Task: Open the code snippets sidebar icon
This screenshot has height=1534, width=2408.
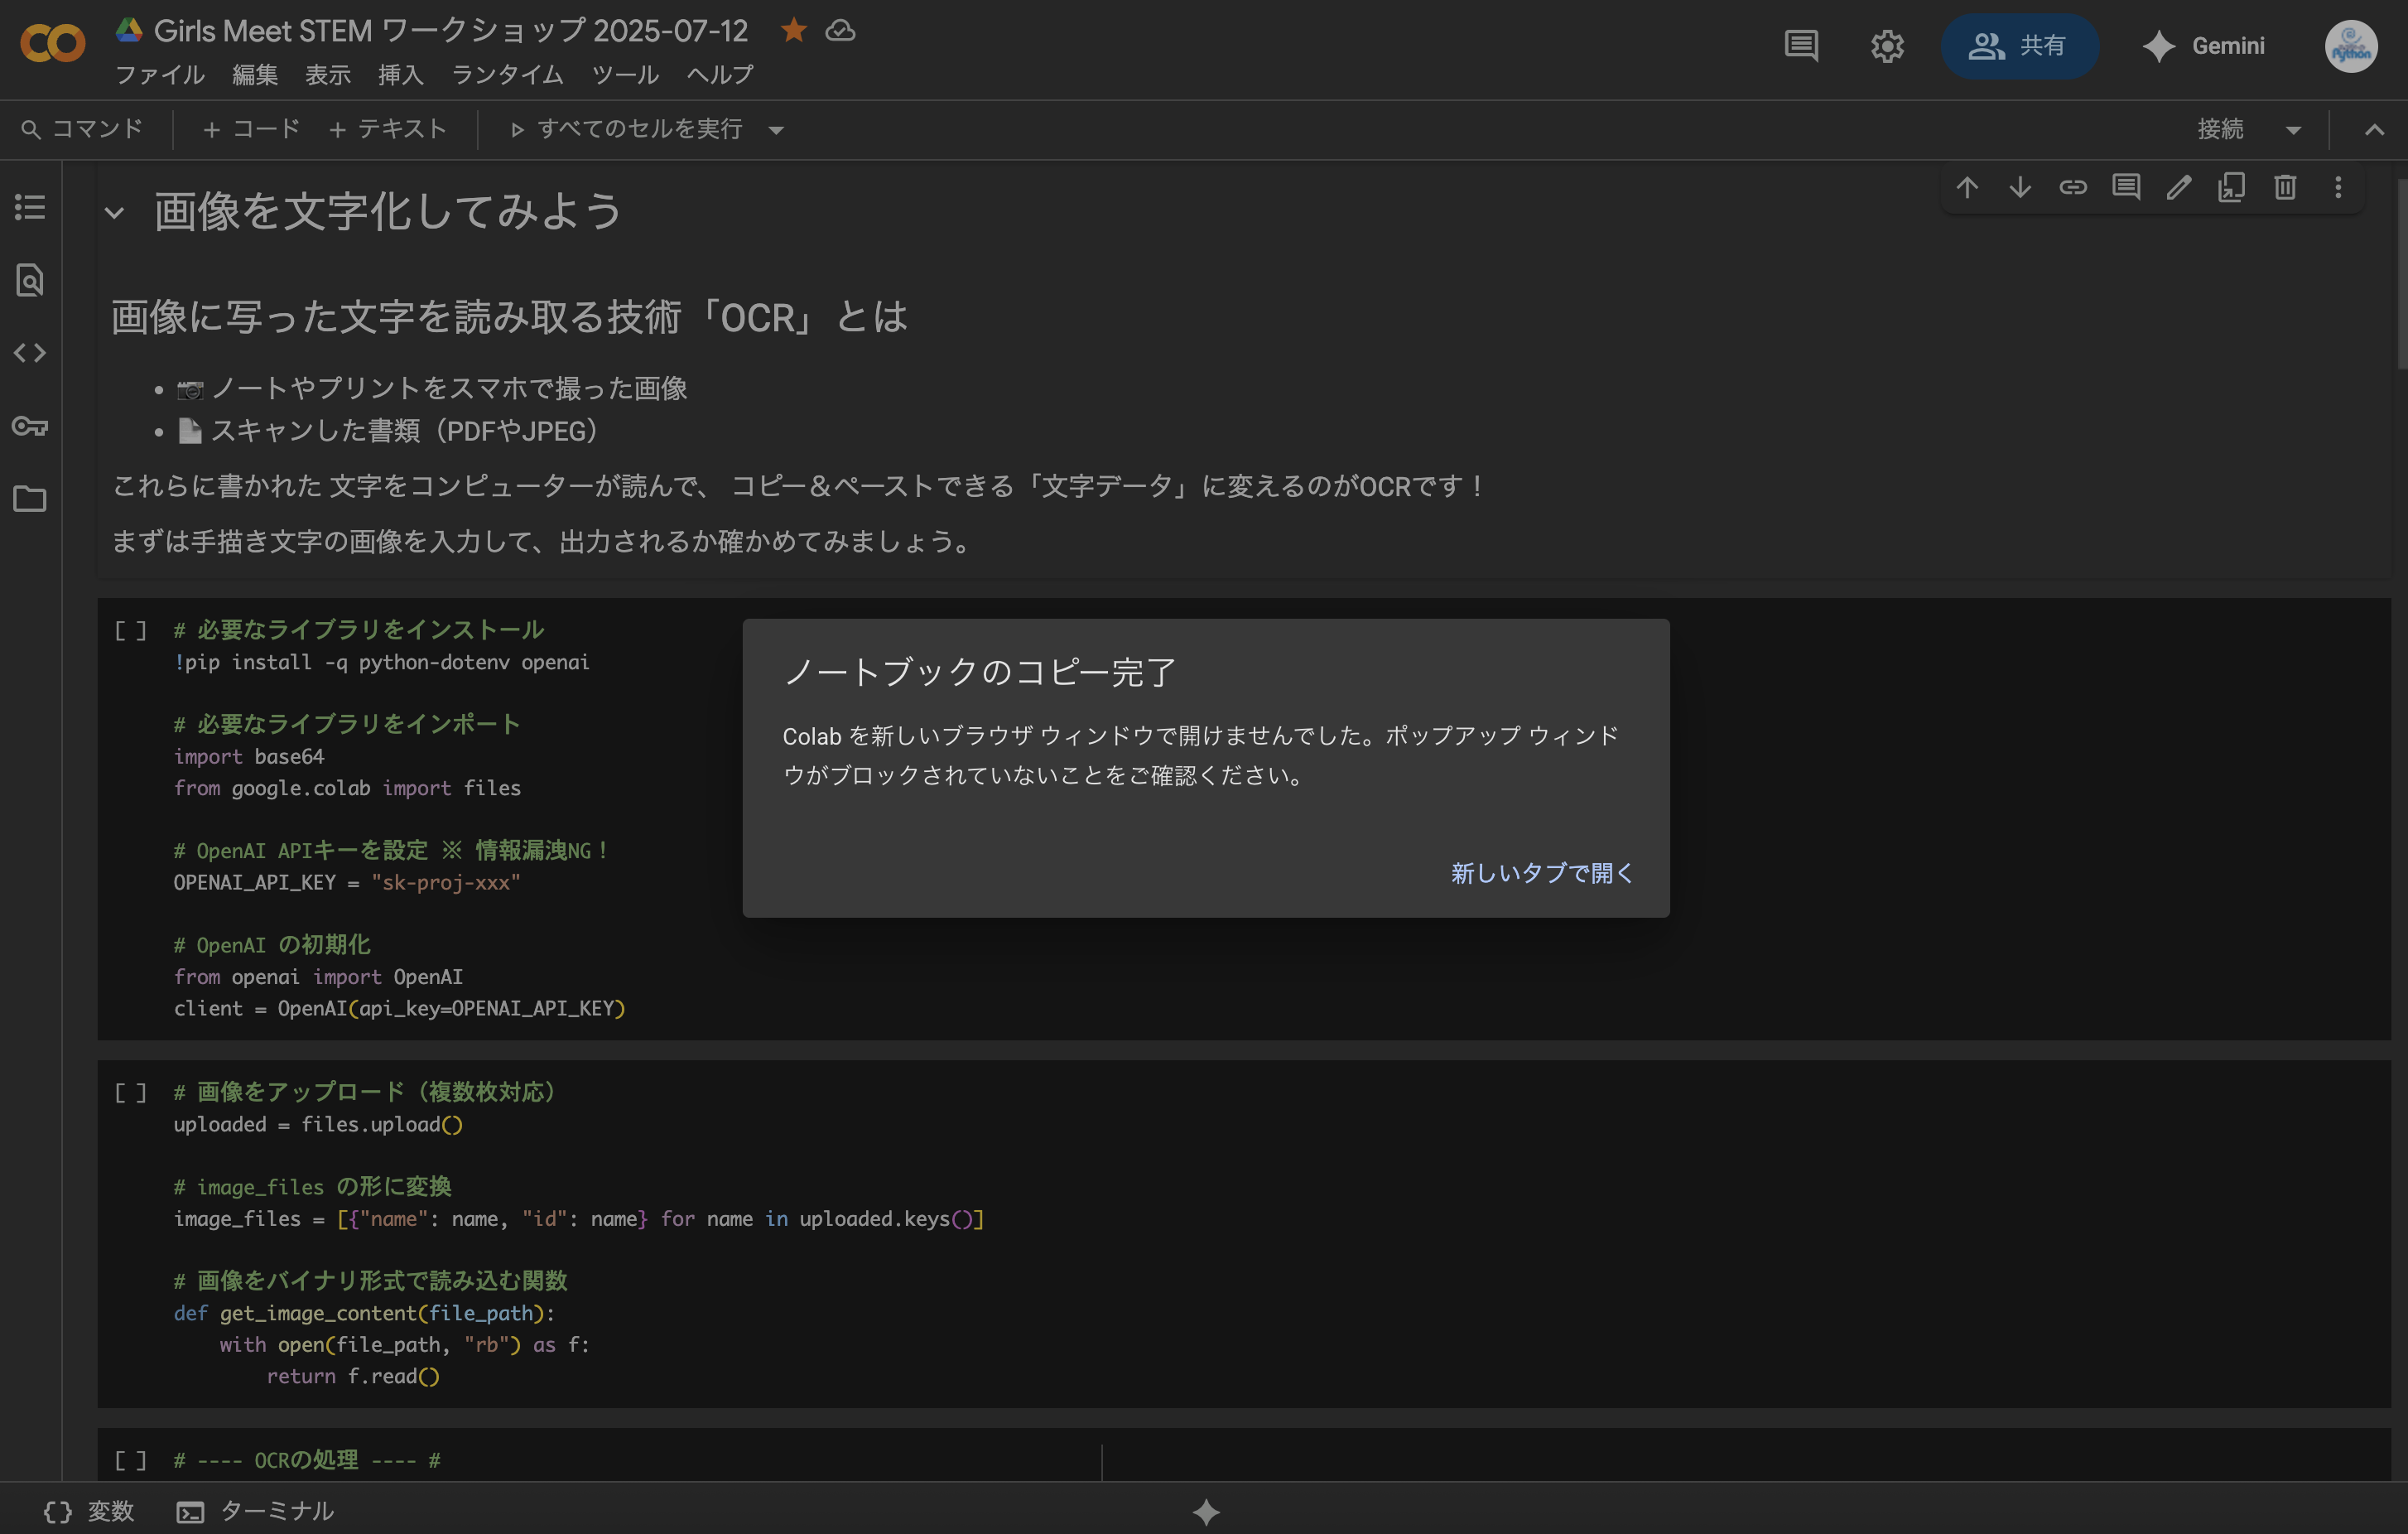Action: pos(30,353)
